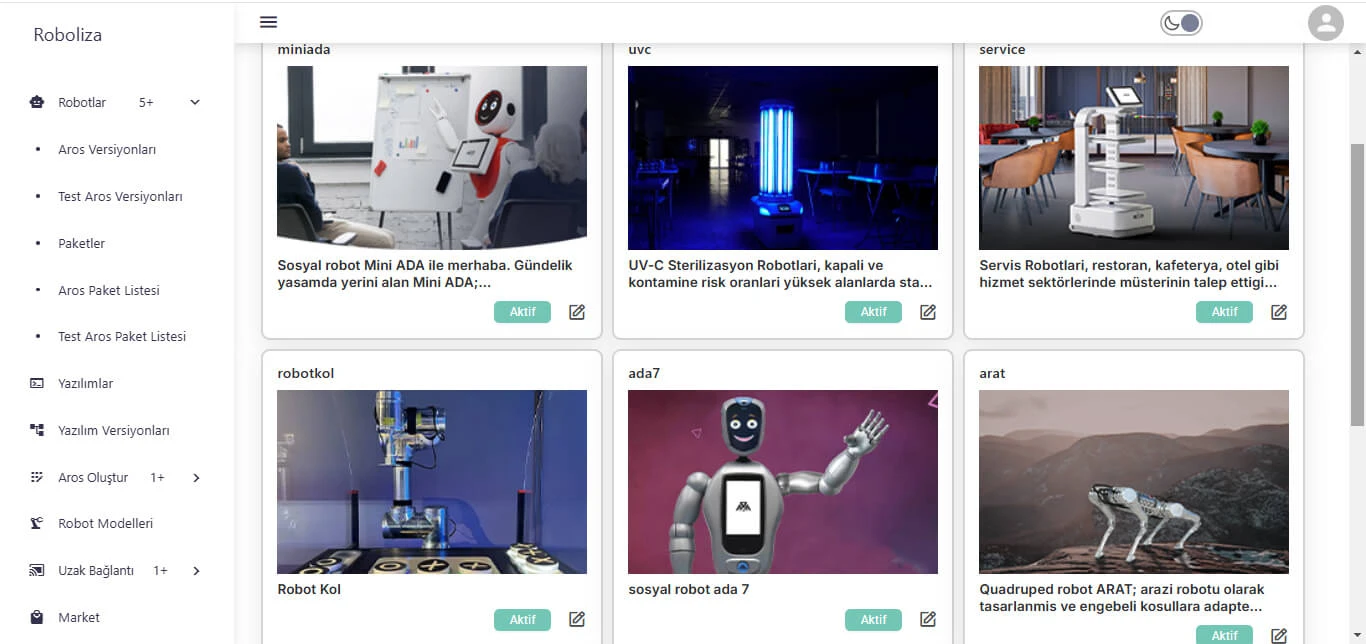The image size is (1366, 644).
Task: Open Aros Versiyonları menu item
Action: 107,150
